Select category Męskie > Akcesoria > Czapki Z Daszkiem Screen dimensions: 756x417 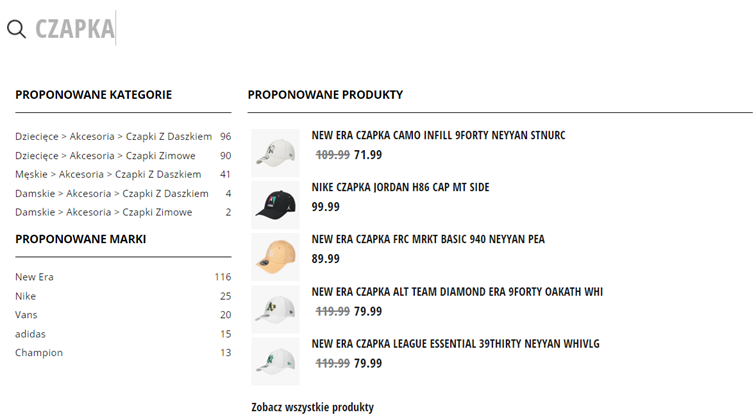123,174
